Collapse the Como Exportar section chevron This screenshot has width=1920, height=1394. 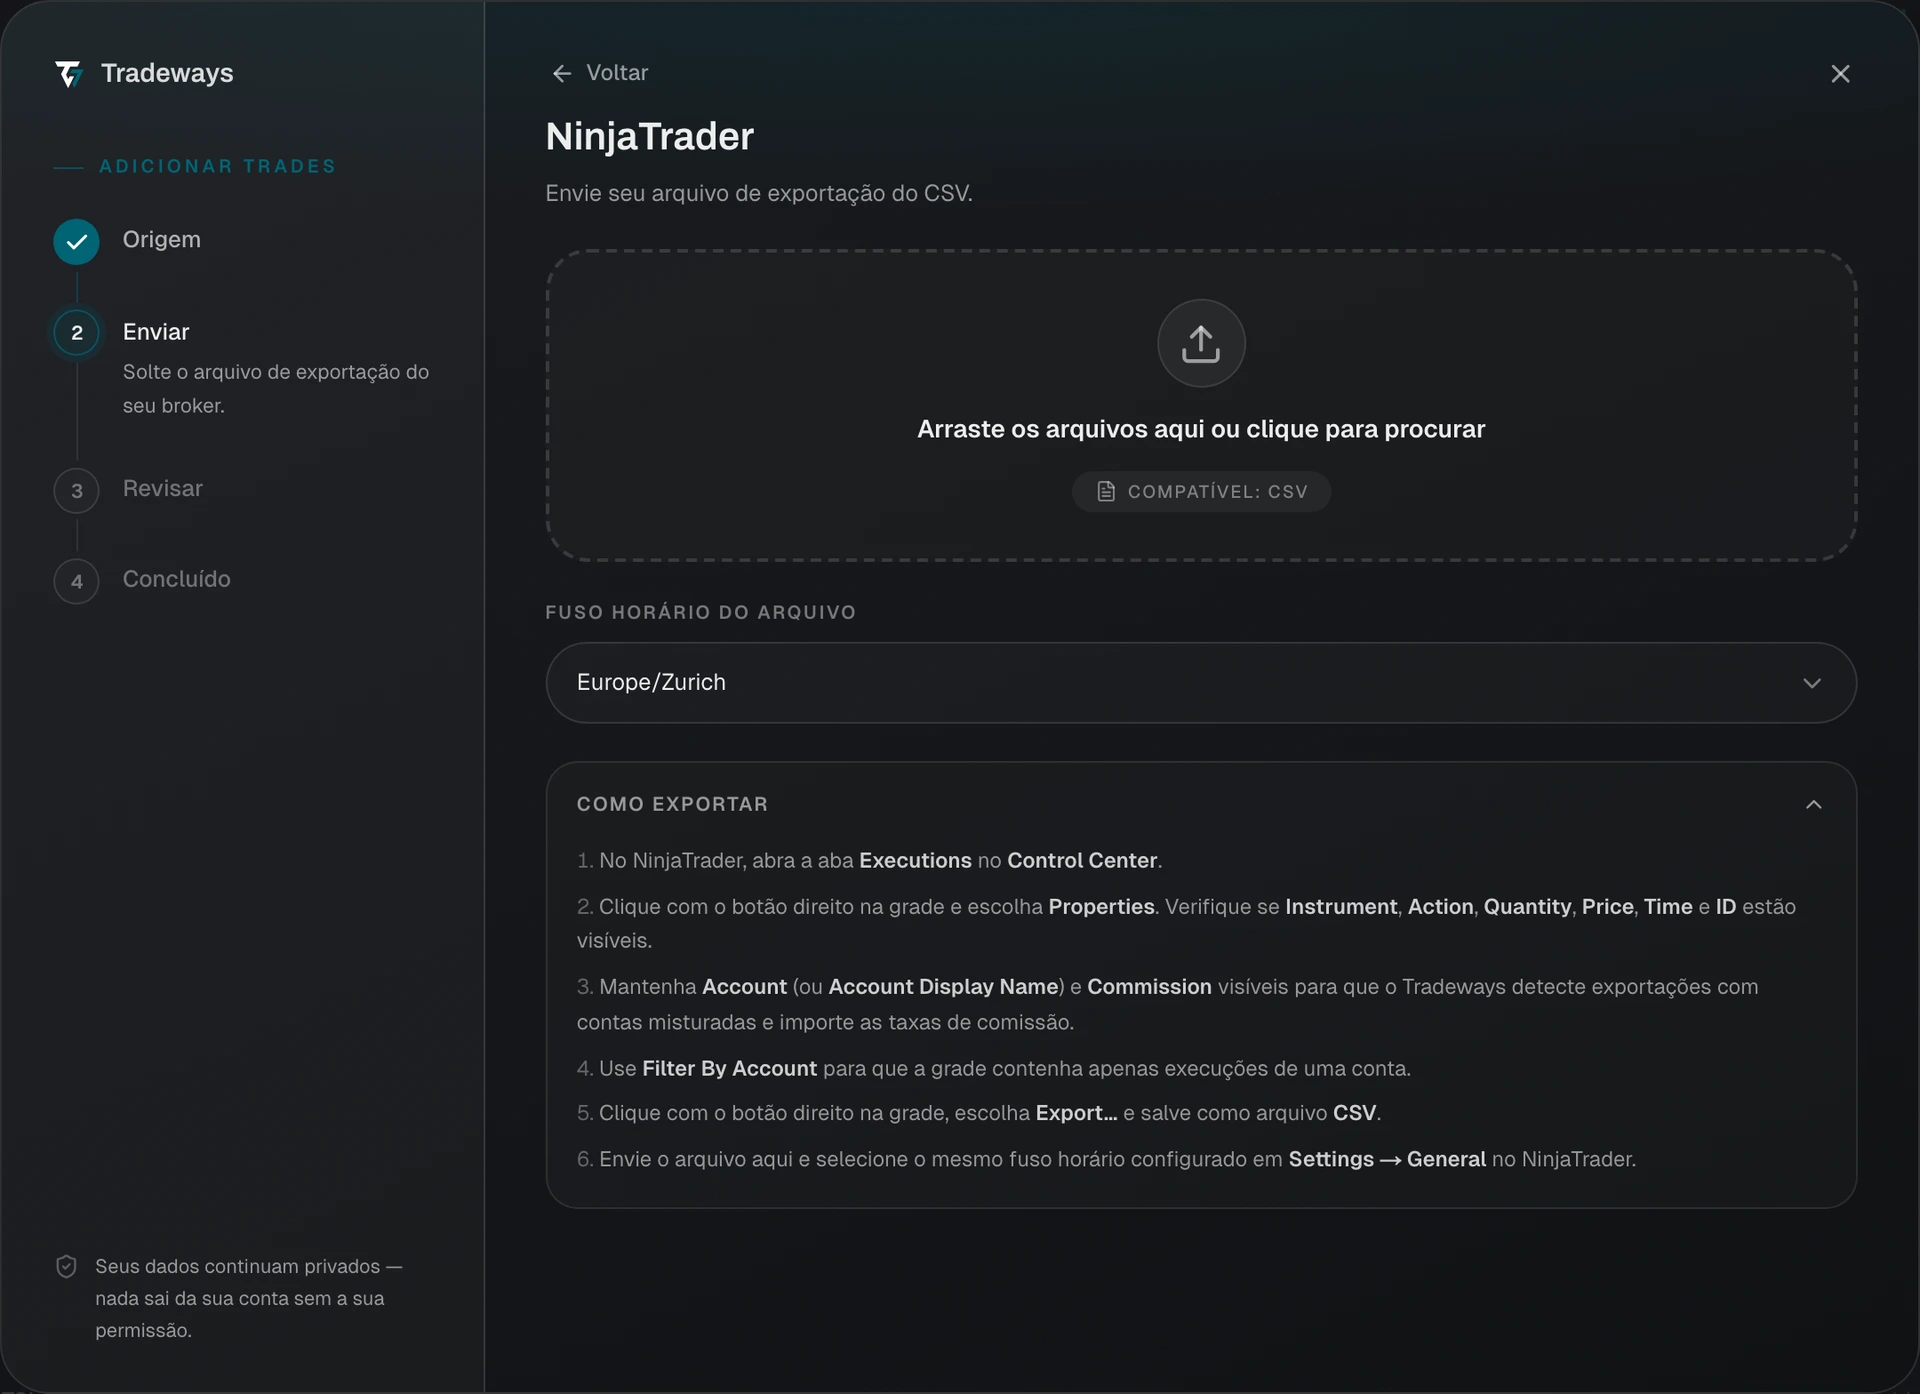1814,805
